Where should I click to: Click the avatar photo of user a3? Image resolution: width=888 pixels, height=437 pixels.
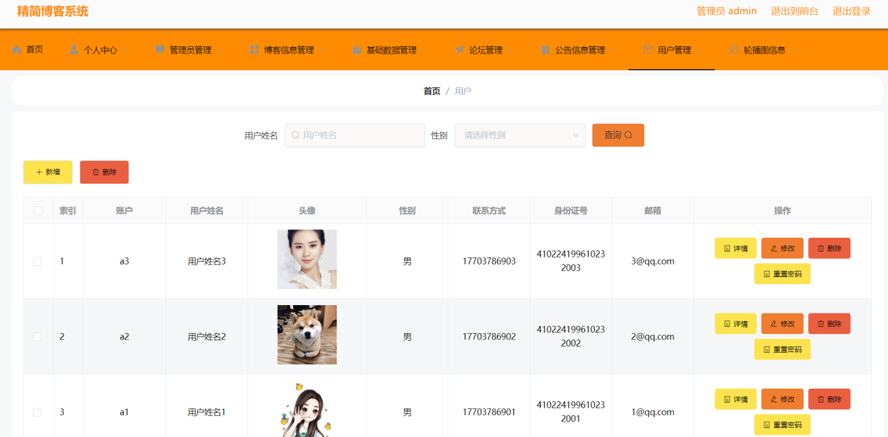[x=307, y=259]
